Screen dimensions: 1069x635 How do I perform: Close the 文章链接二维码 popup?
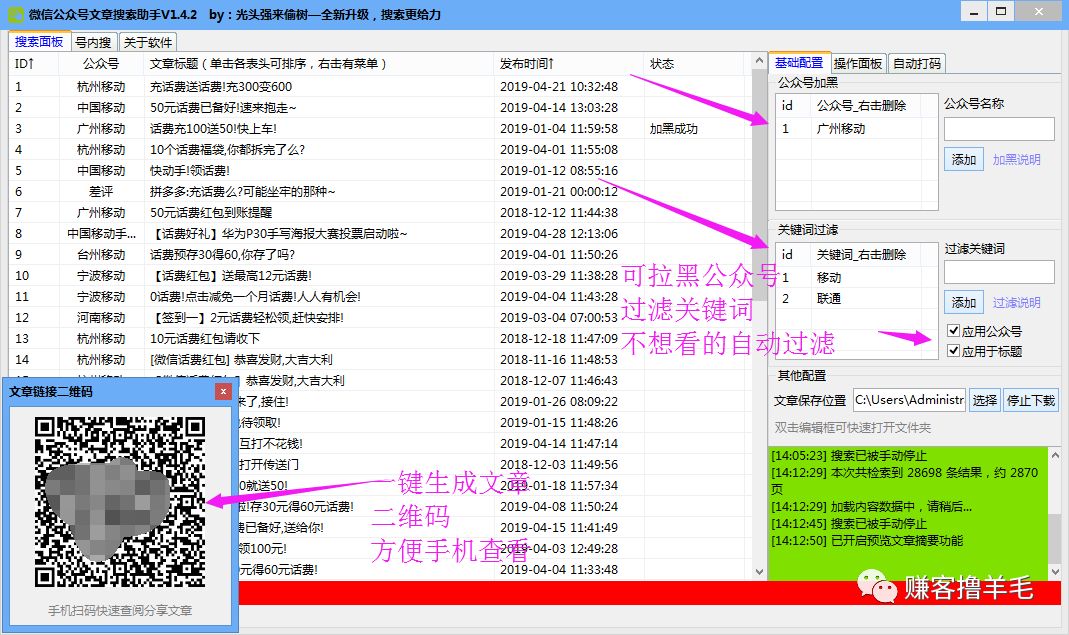coord(223,392)
